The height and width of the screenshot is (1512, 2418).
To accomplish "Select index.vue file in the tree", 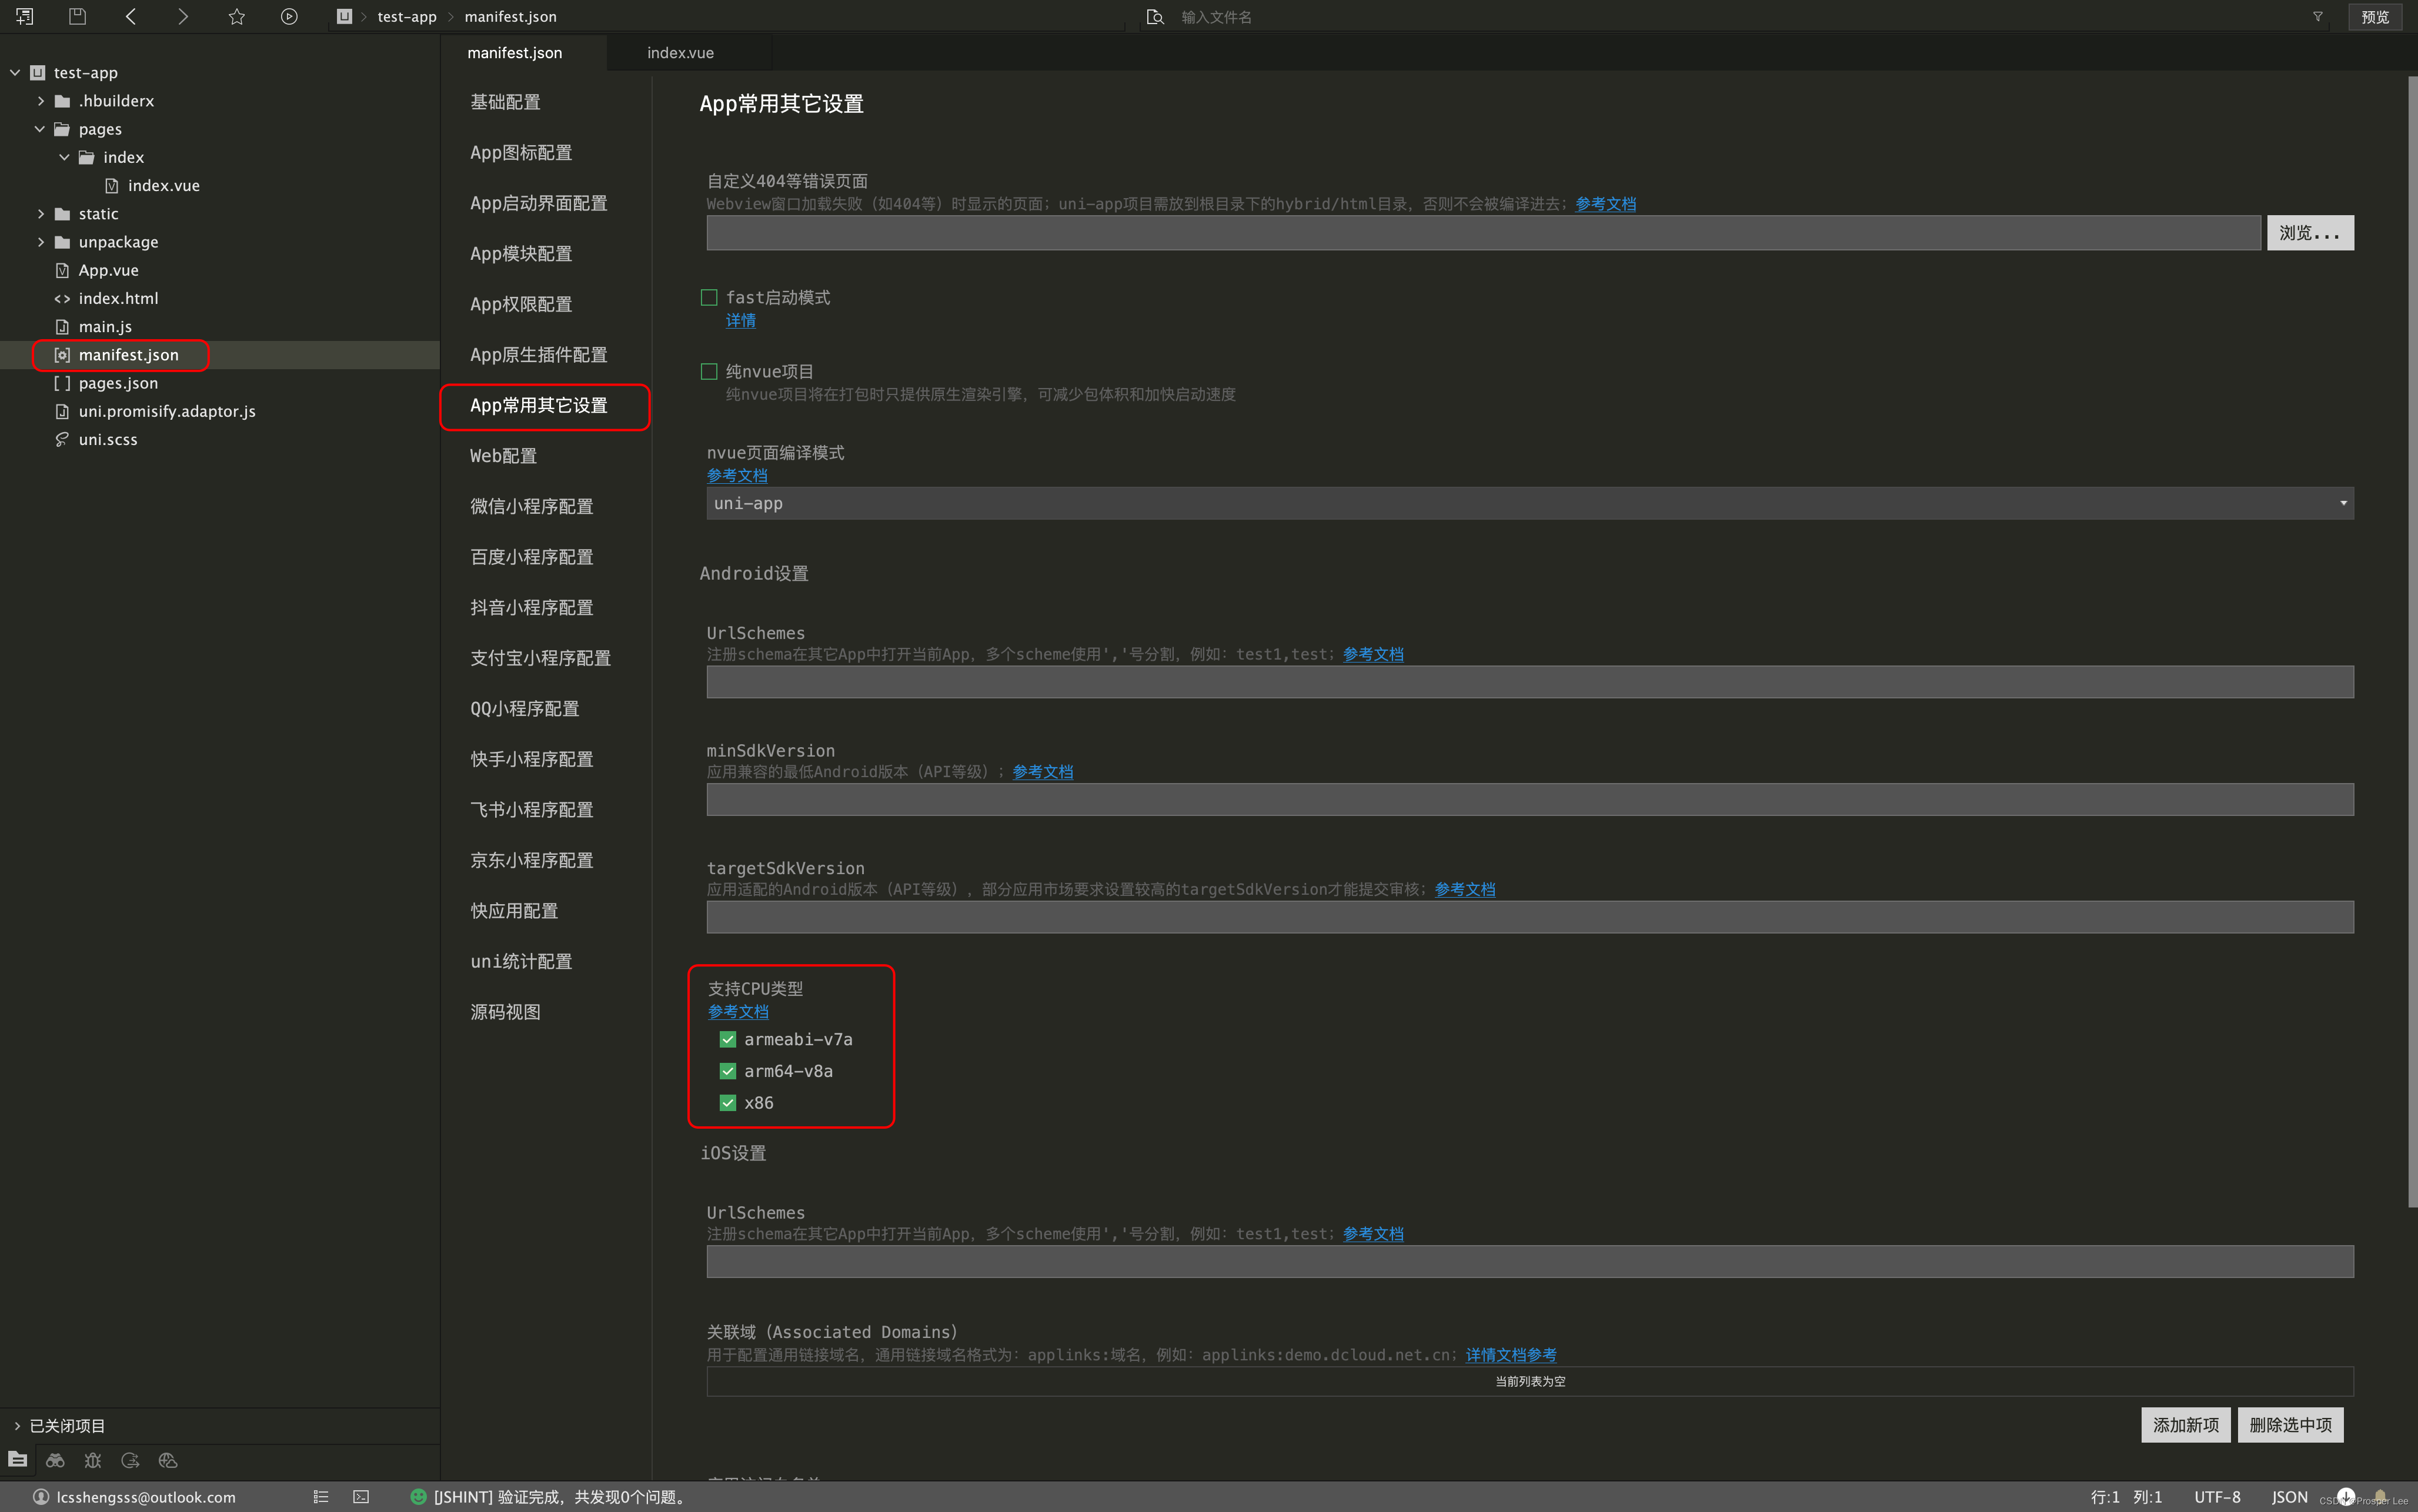I will [163, 186].
